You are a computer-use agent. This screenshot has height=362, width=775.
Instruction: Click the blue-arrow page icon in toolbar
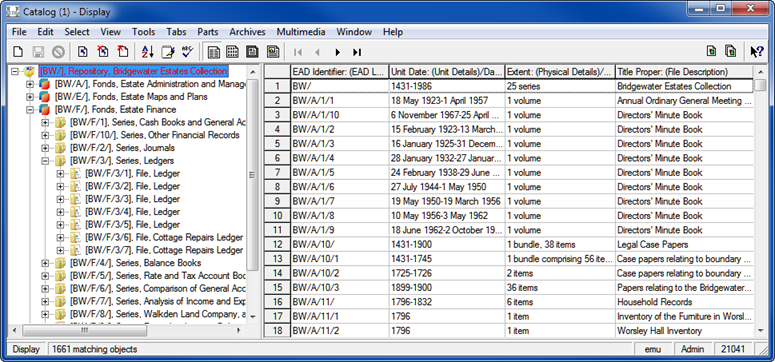[x=83, y=51]
